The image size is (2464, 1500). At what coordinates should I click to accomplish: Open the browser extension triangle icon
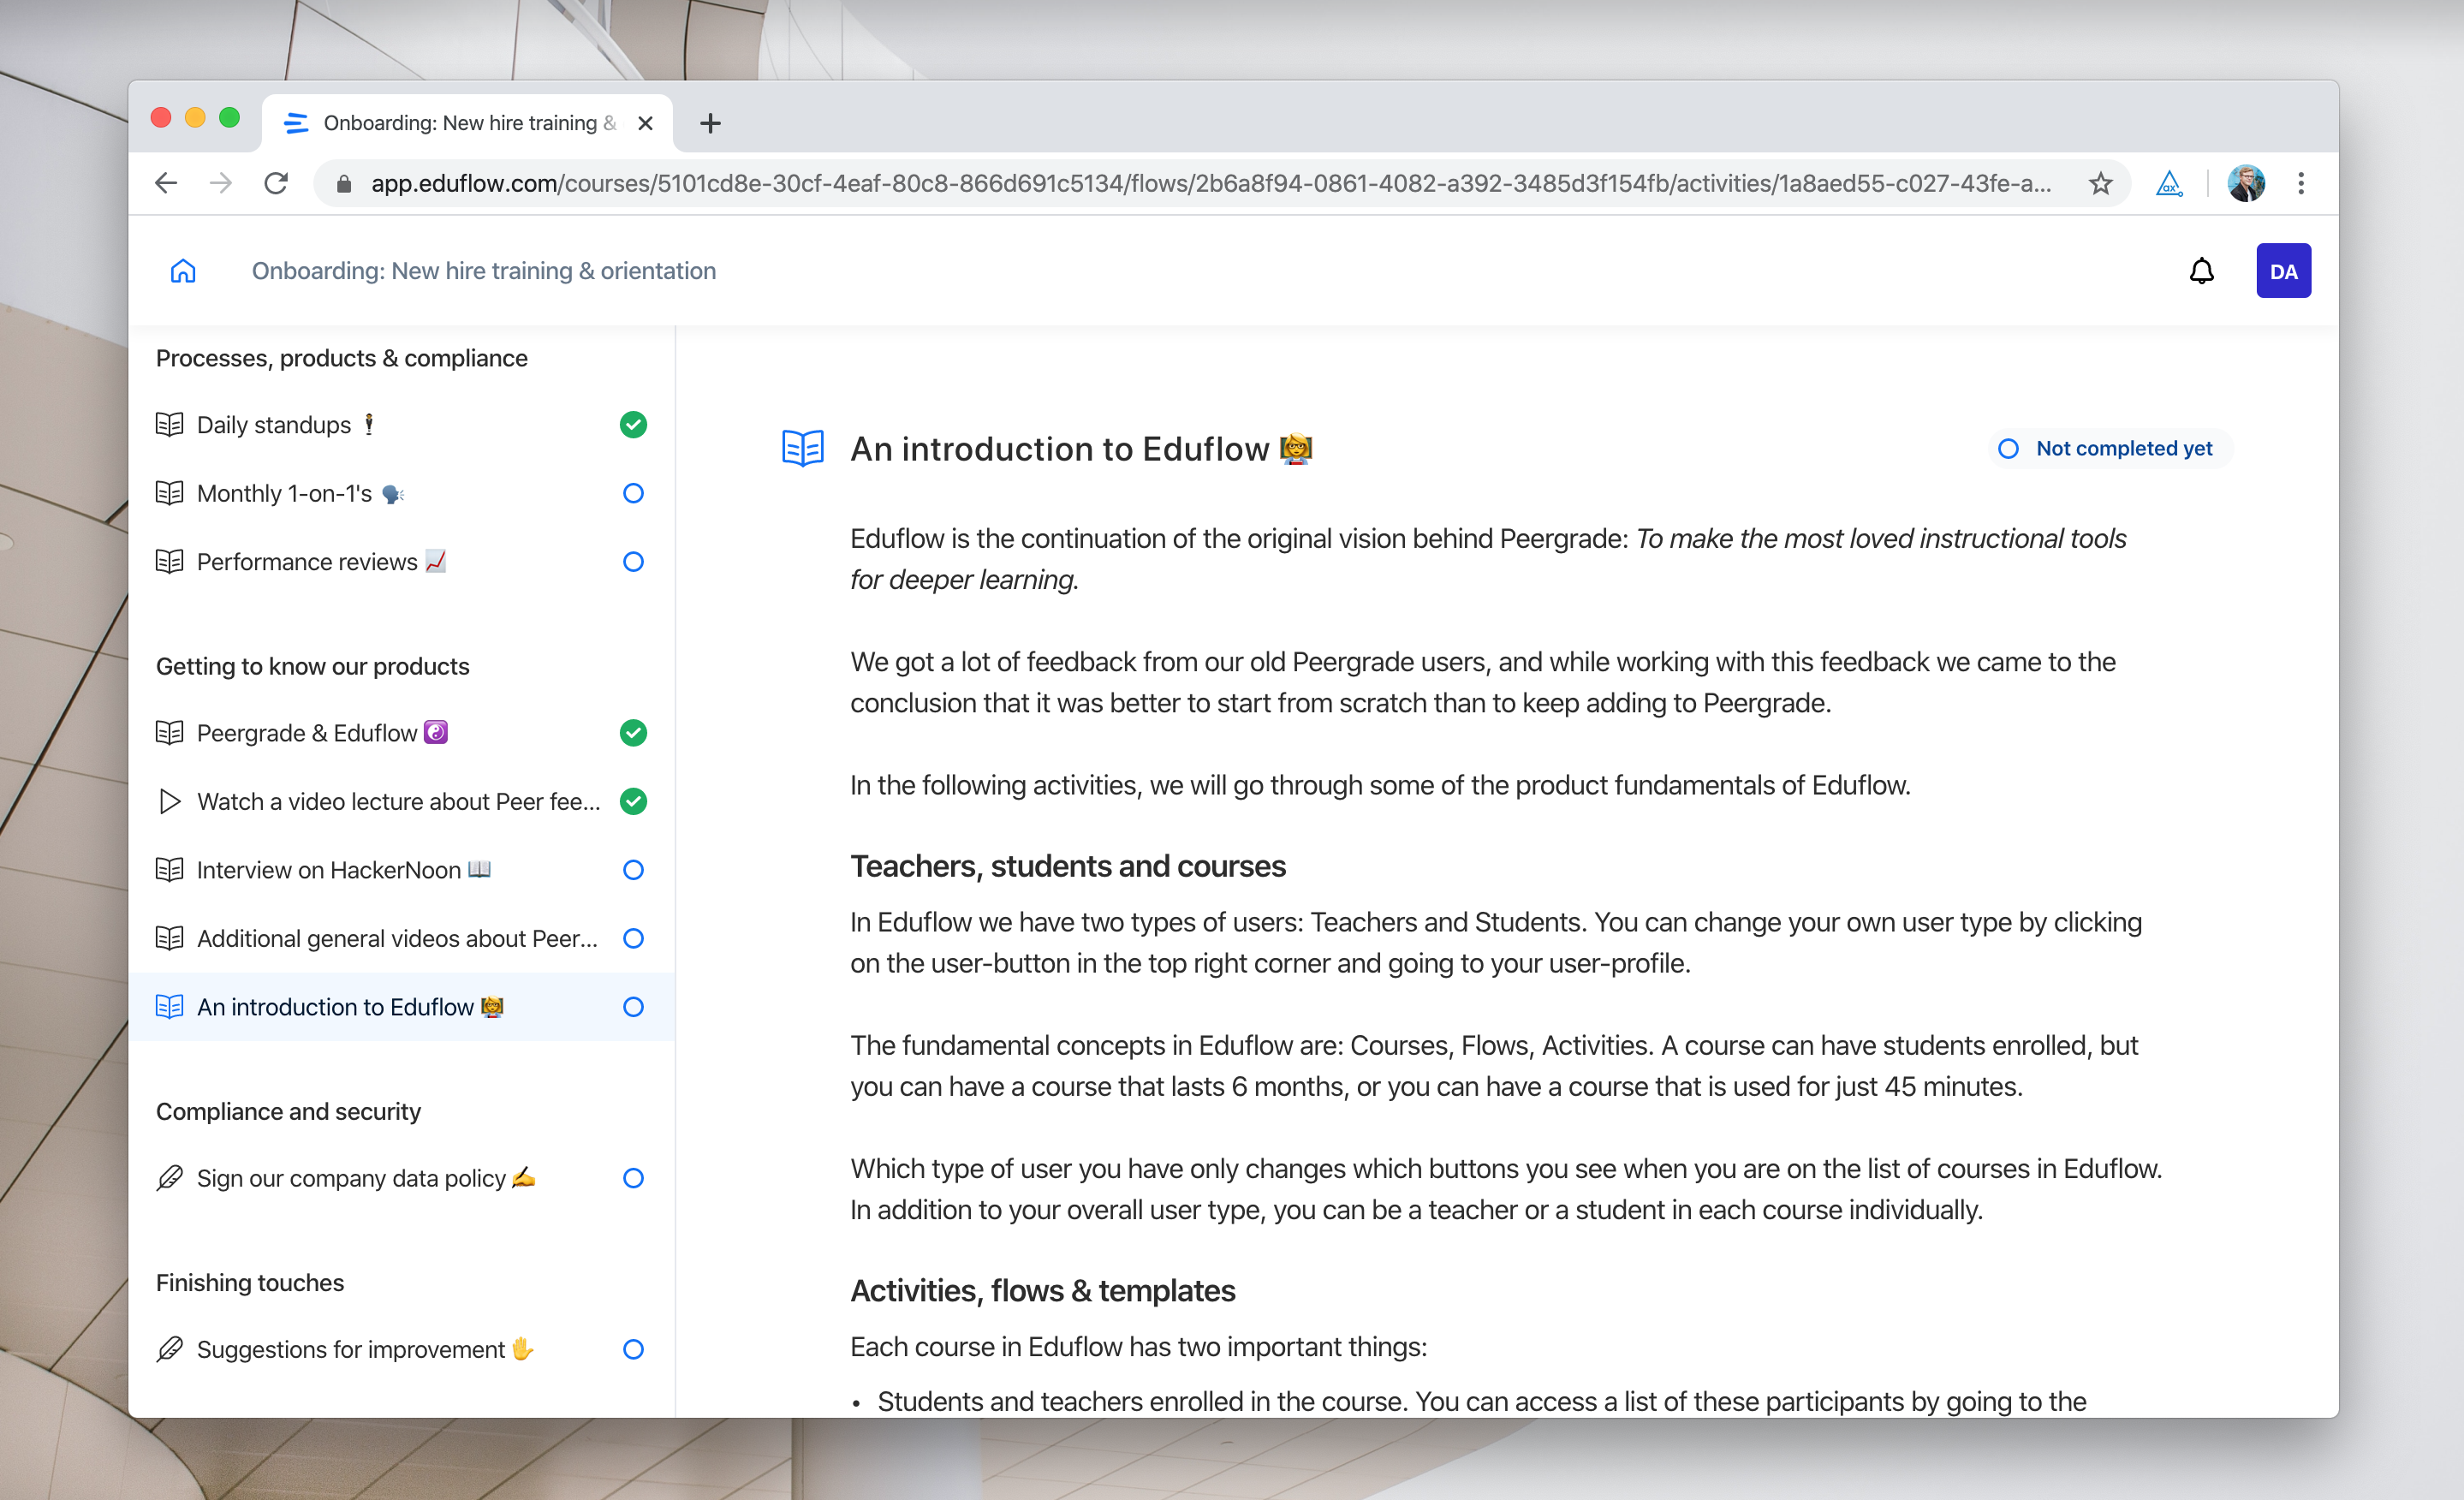pyautogui.click(x=2168, y=183)
